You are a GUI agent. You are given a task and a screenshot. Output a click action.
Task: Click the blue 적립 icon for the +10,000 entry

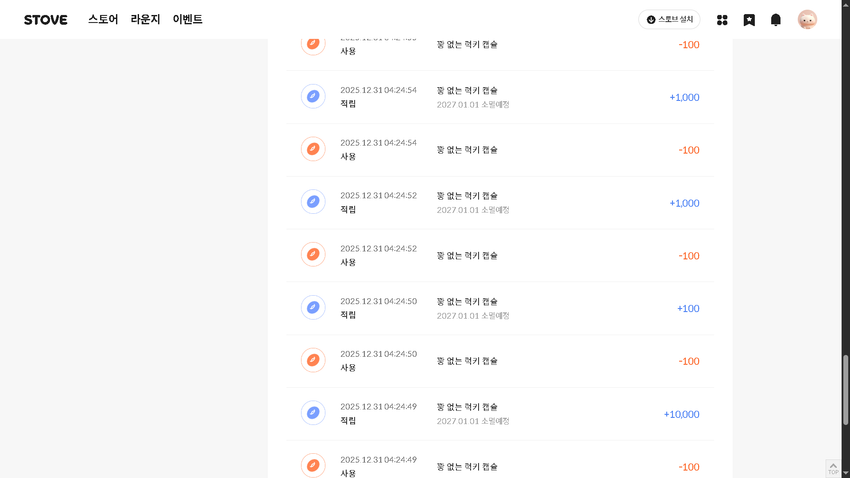click(313, 413)
